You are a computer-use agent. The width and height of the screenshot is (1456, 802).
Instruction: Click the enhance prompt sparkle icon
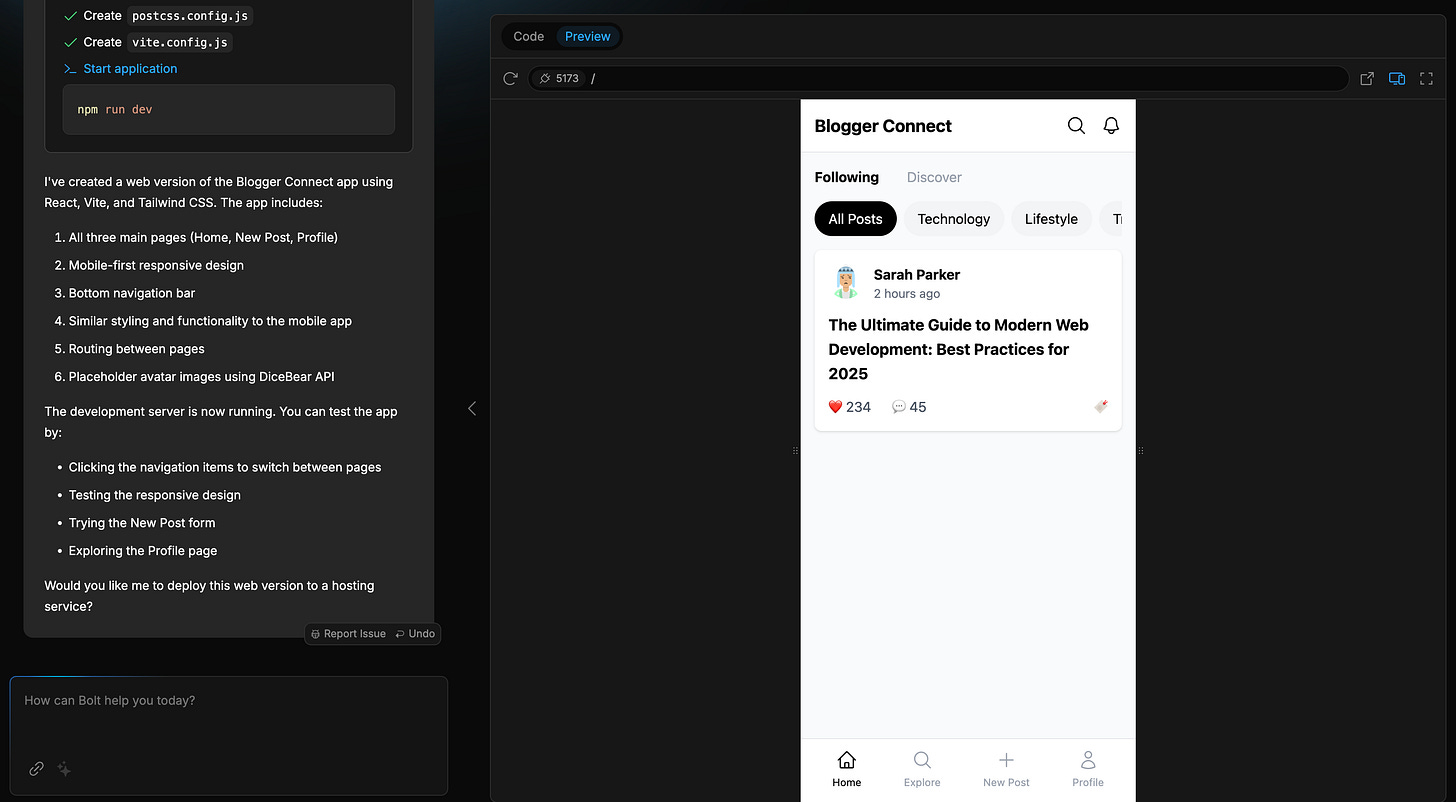point(64,769)
